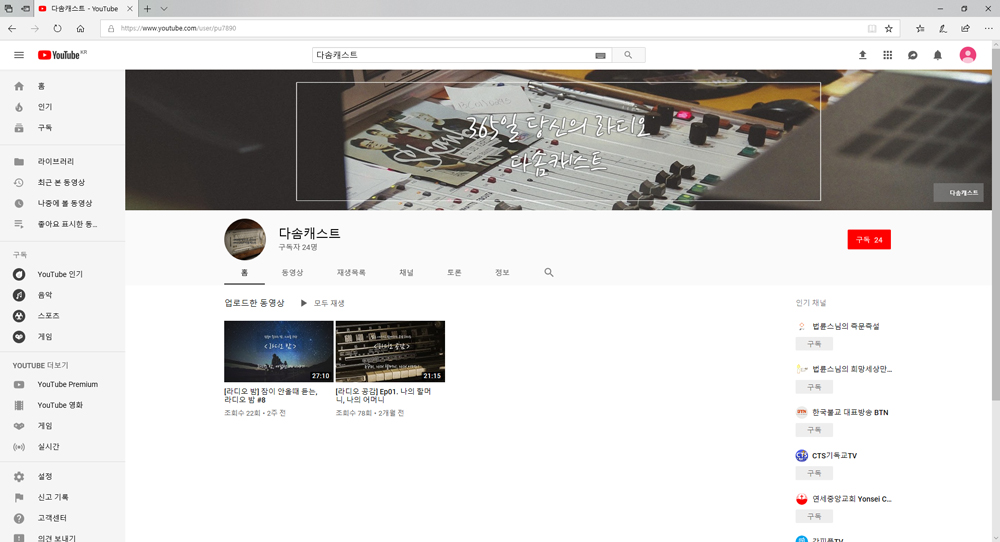Screen dimensions: 1000x542
Task: Open the browser reading view icon
Action: click(872, 28)
